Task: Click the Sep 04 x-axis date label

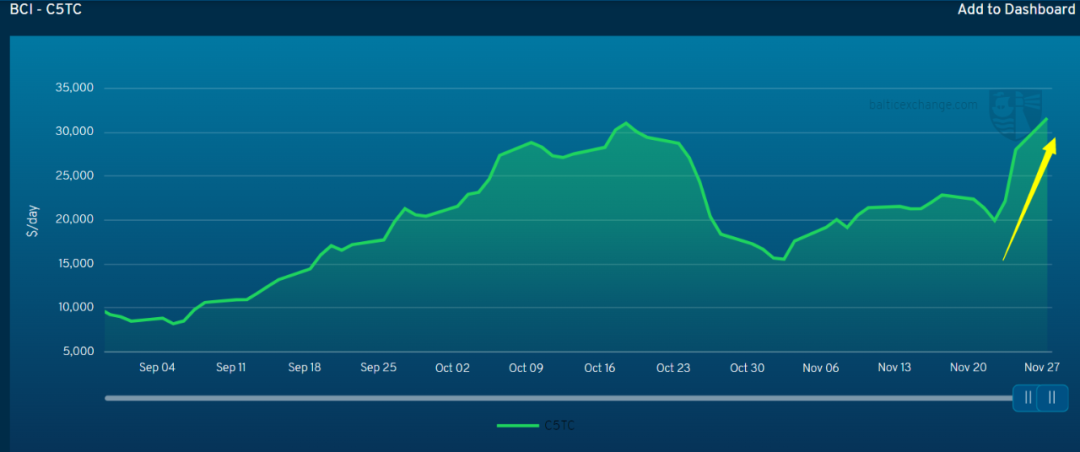Action: 157,367
